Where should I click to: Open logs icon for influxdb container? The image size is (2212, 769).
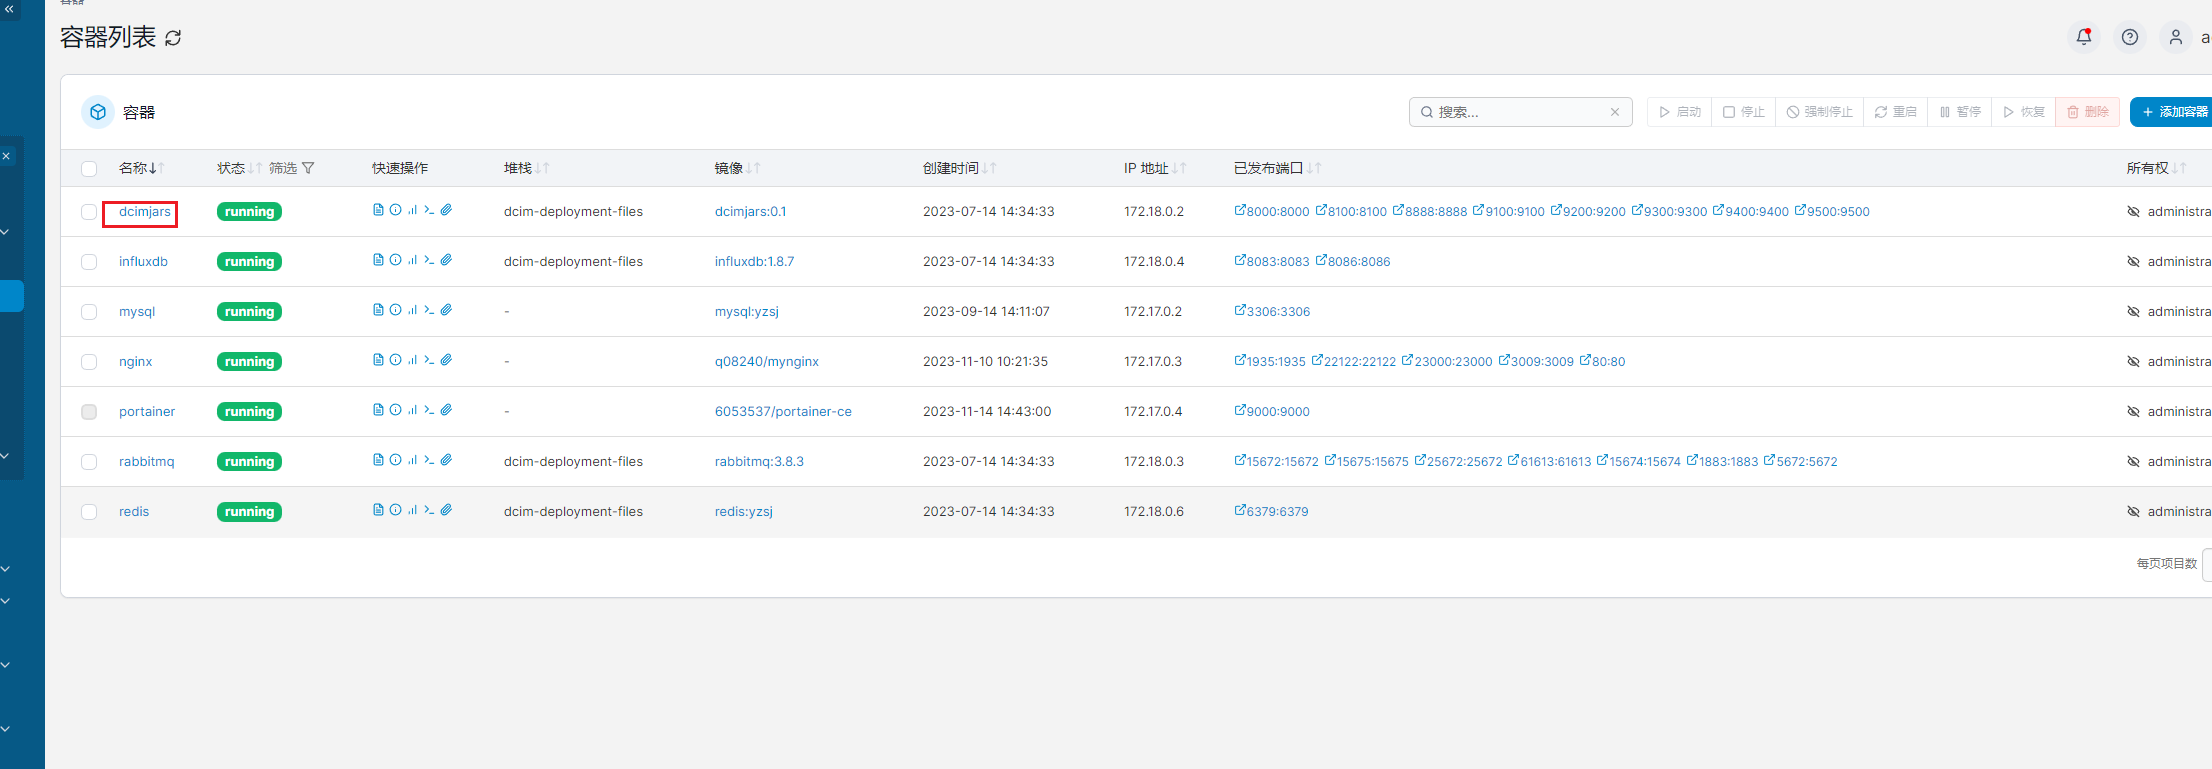(378, 260)
